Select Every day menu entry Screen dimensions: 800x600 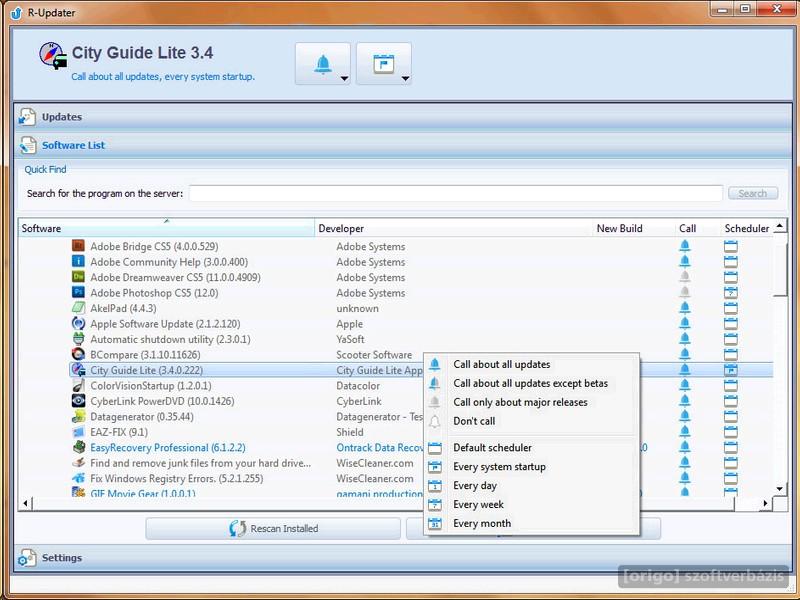coord(531,485)
